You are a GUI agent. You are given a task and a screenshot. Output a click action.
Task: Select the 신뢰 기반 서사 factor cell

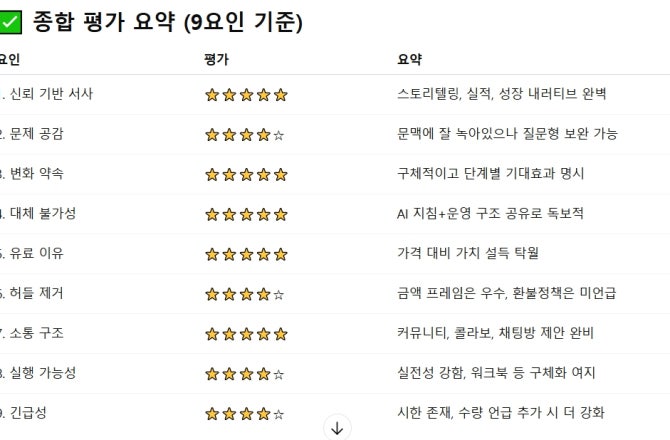pos(47,94)
